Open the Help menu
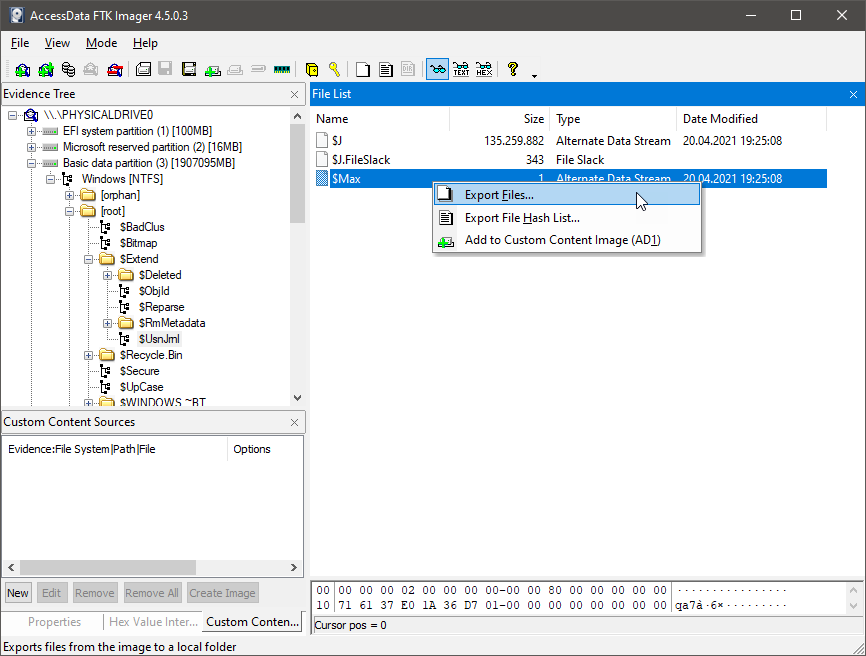The width and height of the screenshot is (866, 656). tap(145, 43)
